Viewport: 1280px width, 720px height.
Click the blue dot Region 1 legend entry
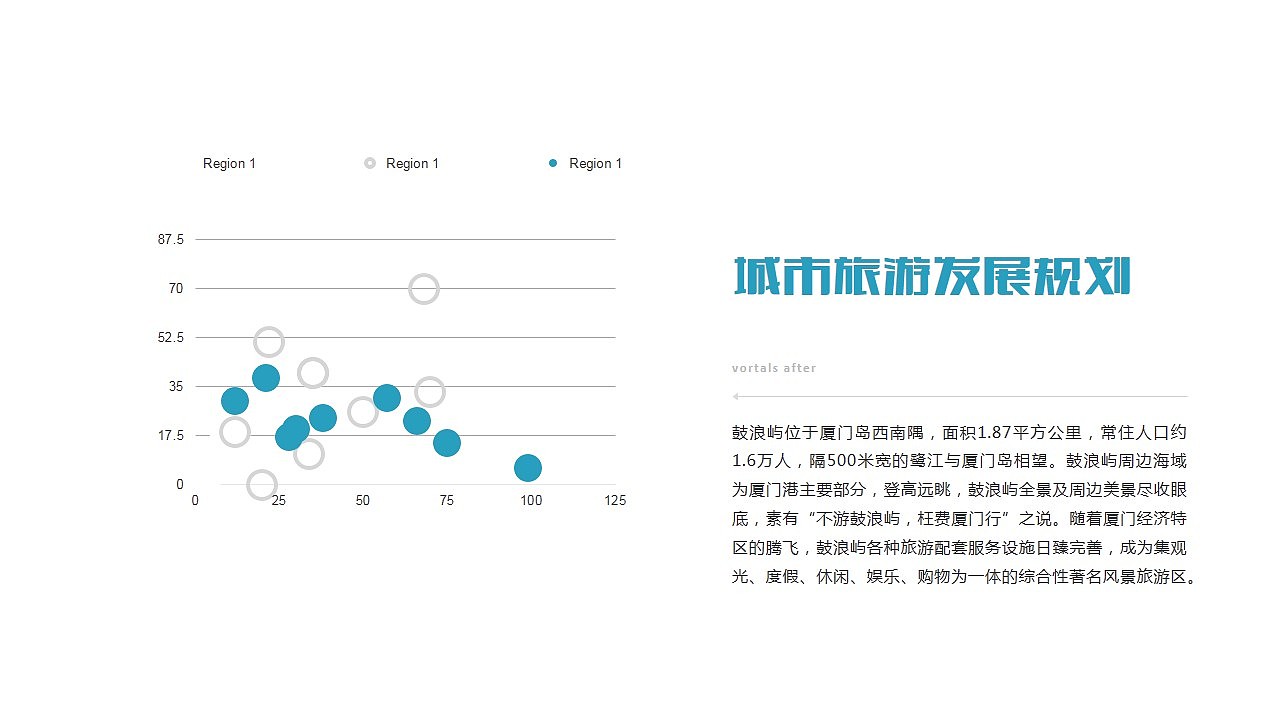[585, 163]
